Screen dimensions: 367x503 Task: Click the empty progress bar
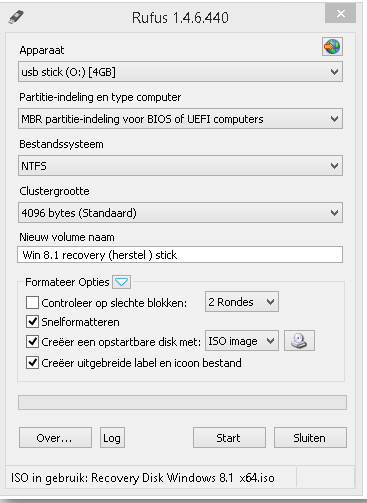[182, 402]
